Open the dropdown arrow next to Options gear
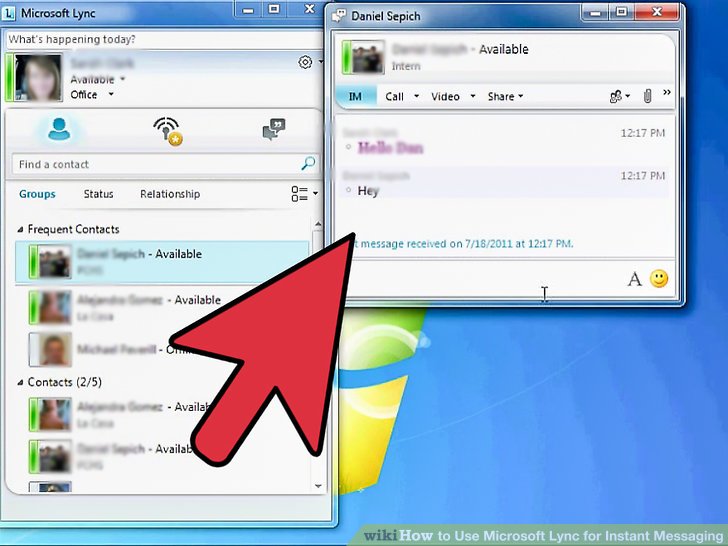The height and width of the screenshot is (546, 728). 320,62
